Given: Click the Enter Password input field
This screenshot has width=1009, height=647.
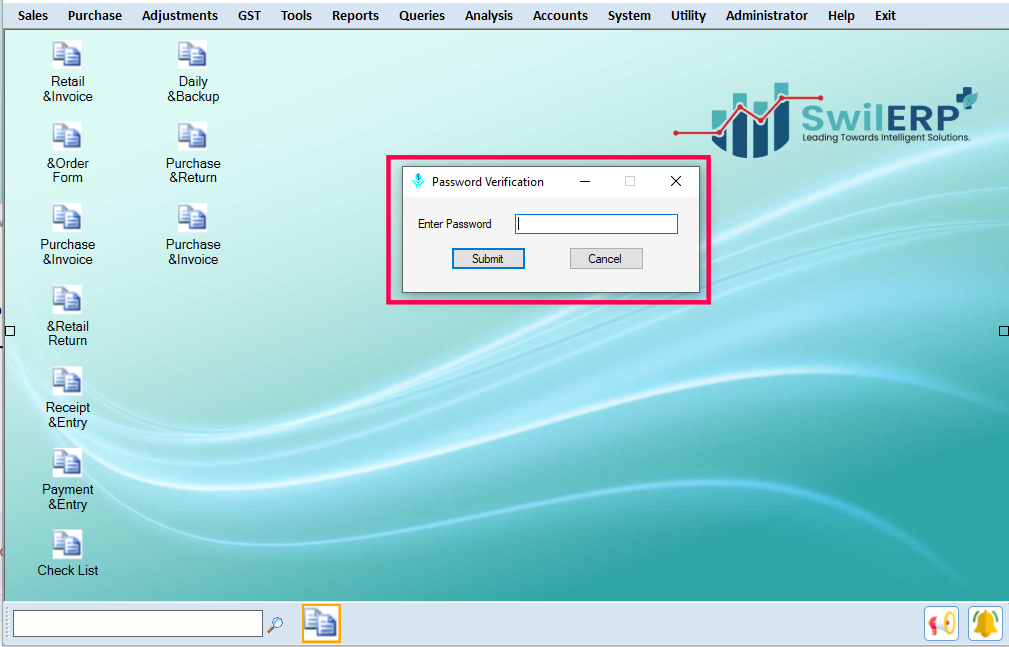Looking at the screenshot, I should pyautogui.click(x=595, y=223).
